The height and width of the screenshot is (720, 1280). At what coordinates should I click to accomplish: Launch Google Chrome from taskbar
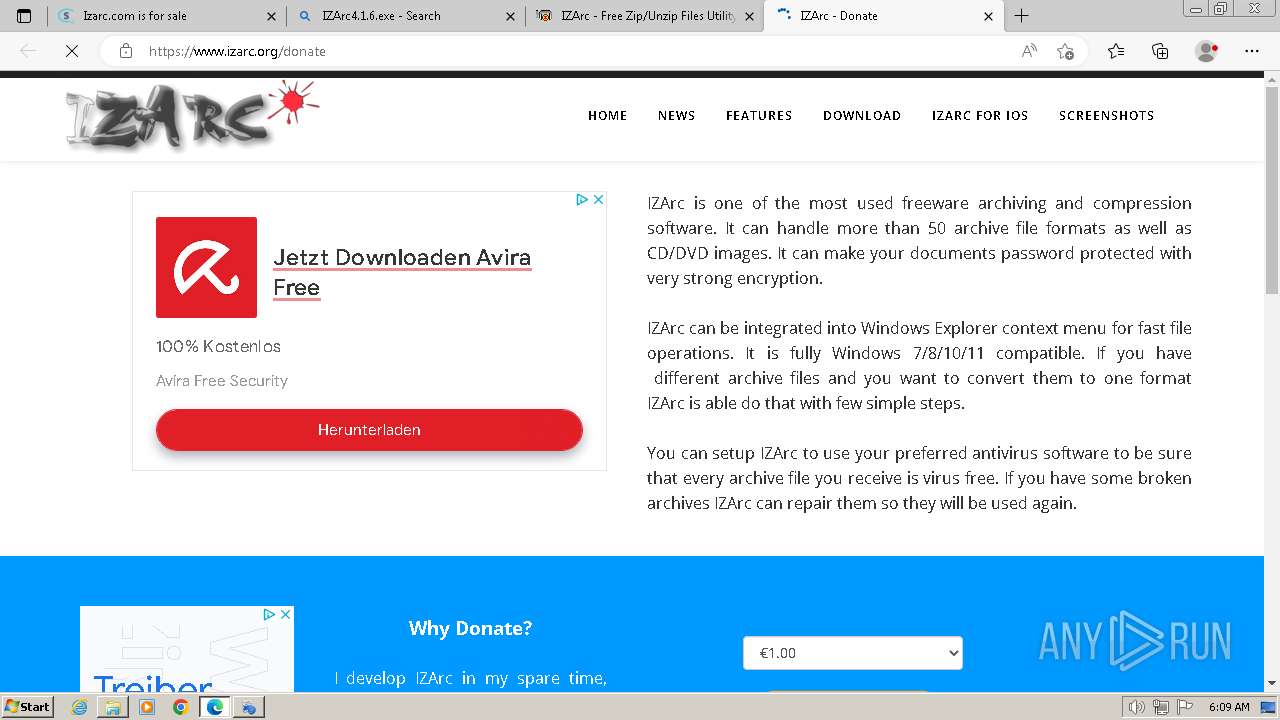click(x=180, y=707)
